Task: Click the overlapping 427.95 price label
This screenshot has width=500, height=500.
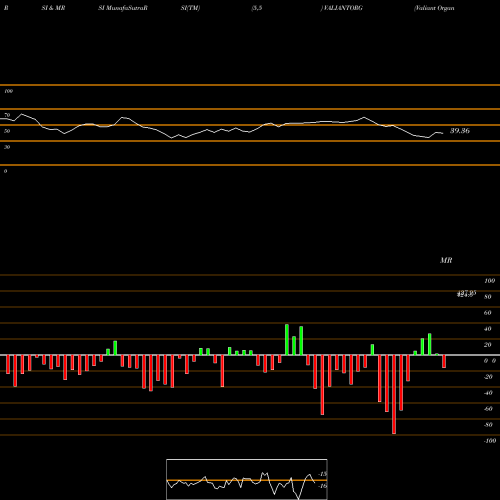Action: [x=466, y=293]
